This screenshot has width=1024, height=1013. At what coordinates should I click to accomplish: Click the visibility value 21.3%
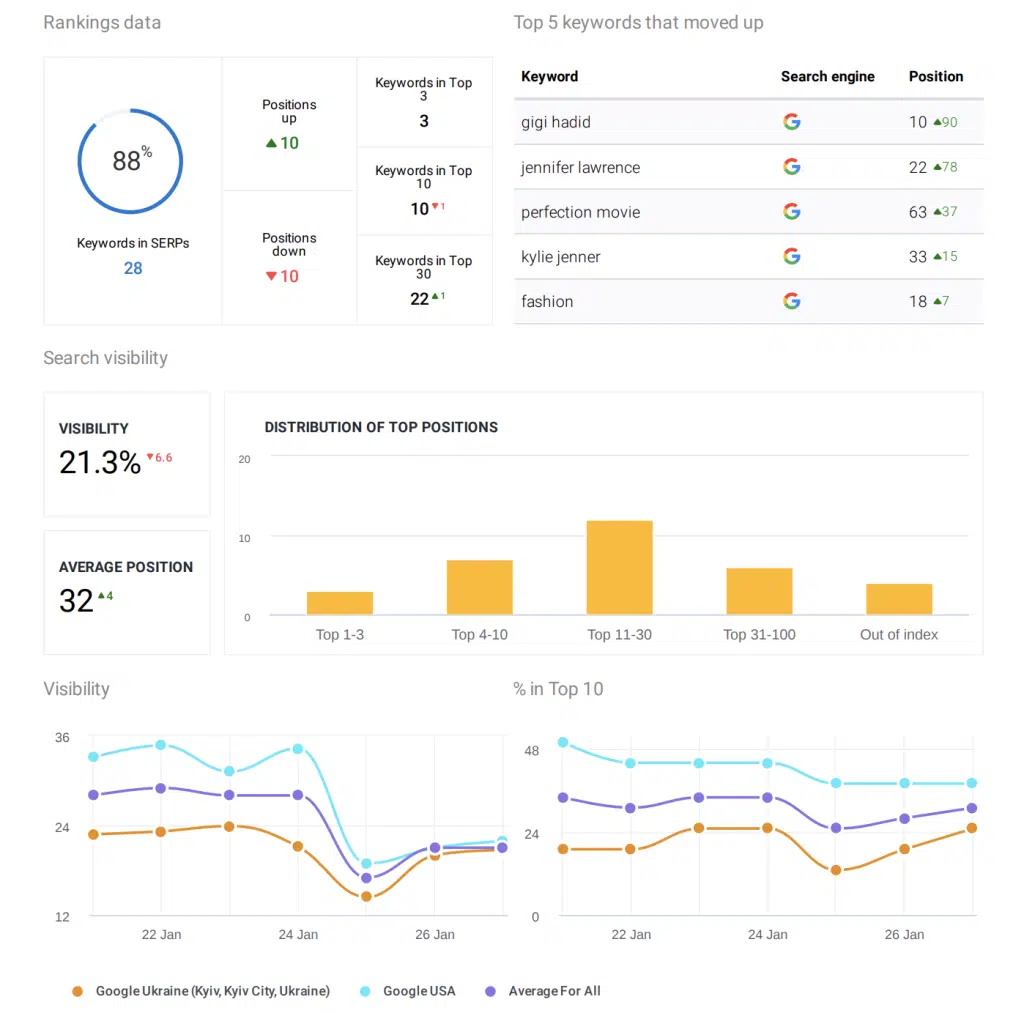coord(100,462)
